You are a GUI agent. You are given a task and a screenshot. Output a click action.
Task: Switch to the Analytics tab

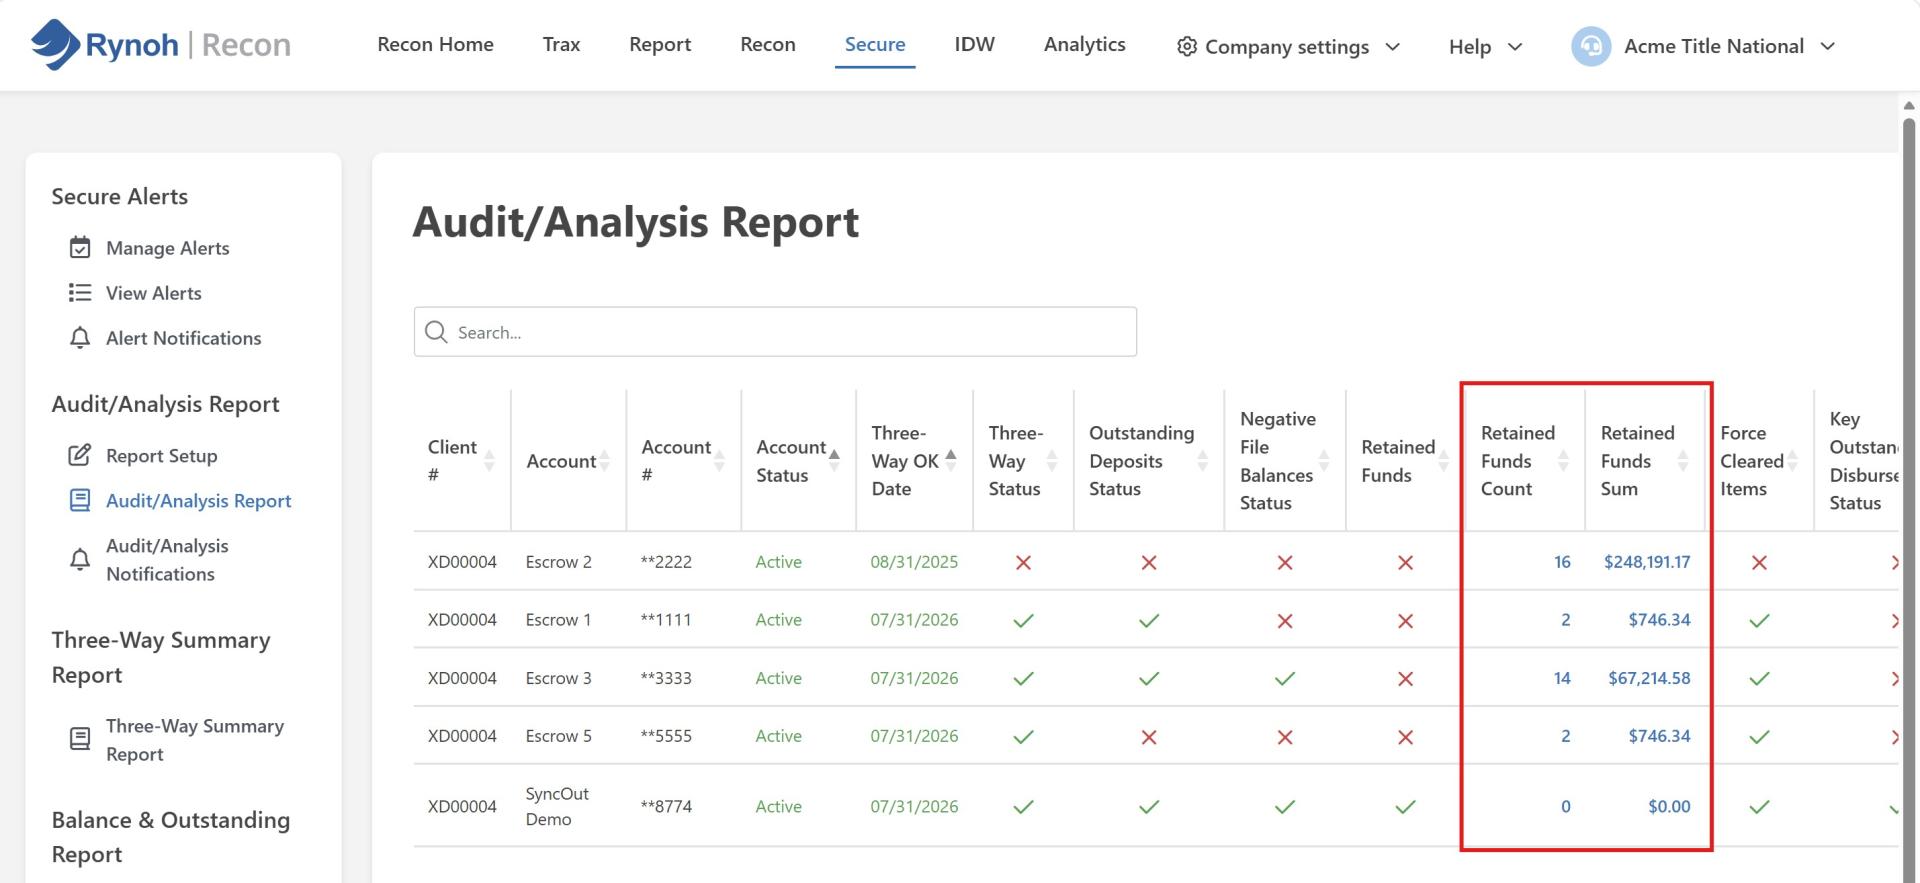tap(1085, 44)
